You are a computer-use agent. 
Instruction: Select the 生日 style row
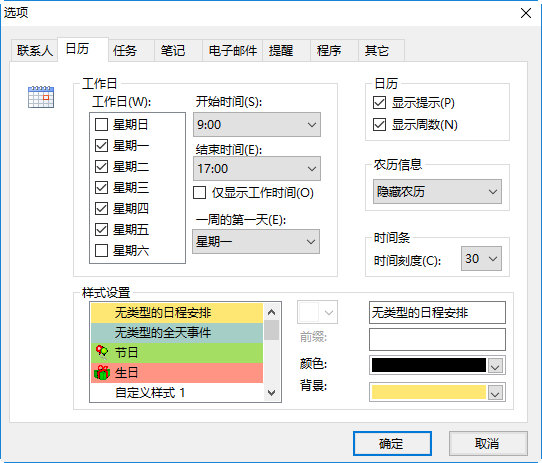point(177,373)
